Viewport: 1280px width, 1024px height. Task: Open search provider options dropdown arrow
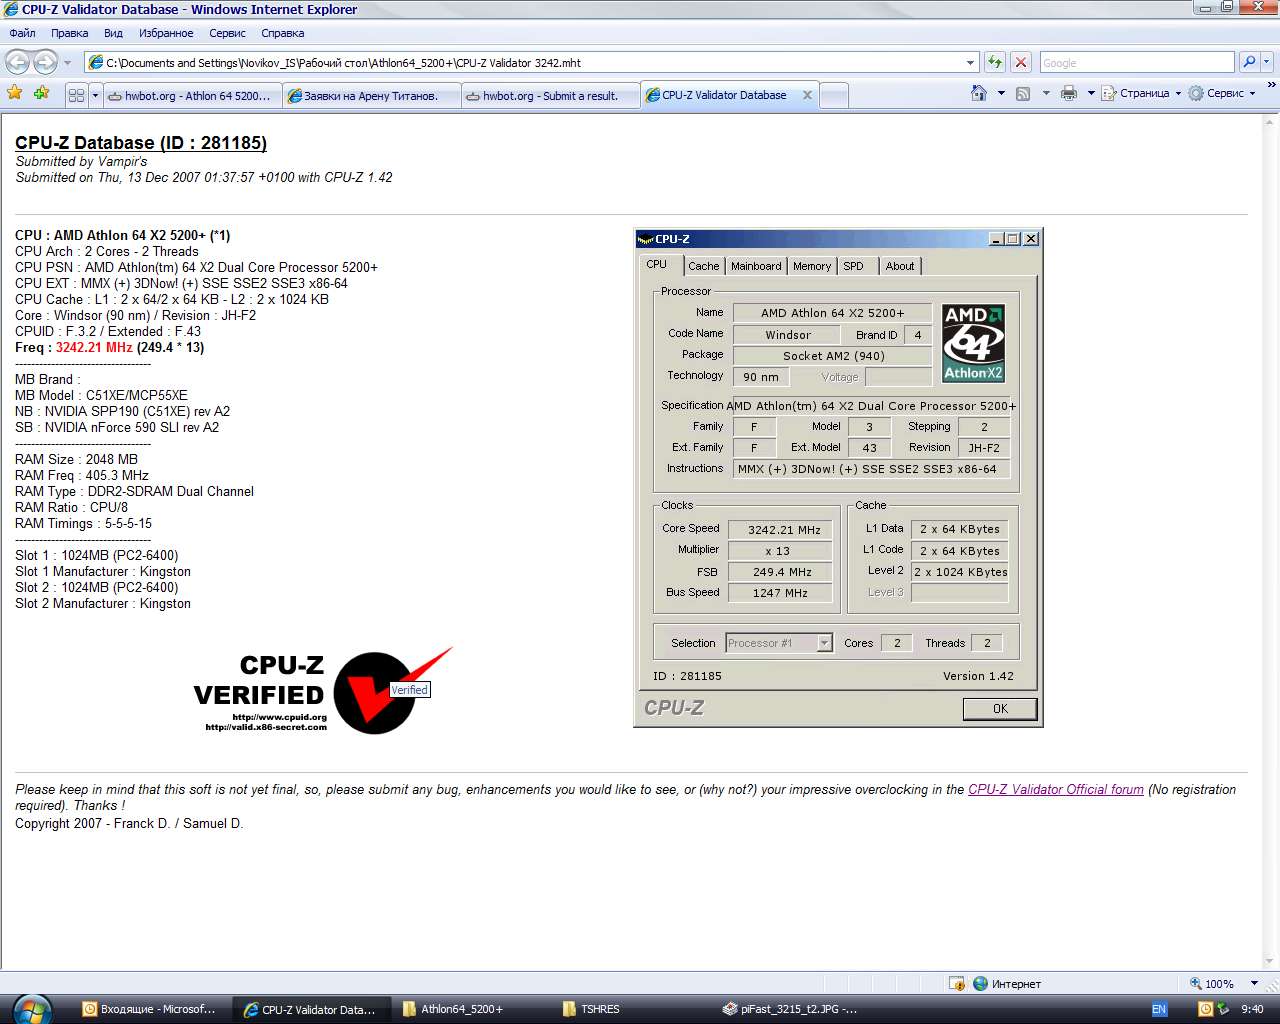(1267, 62)
